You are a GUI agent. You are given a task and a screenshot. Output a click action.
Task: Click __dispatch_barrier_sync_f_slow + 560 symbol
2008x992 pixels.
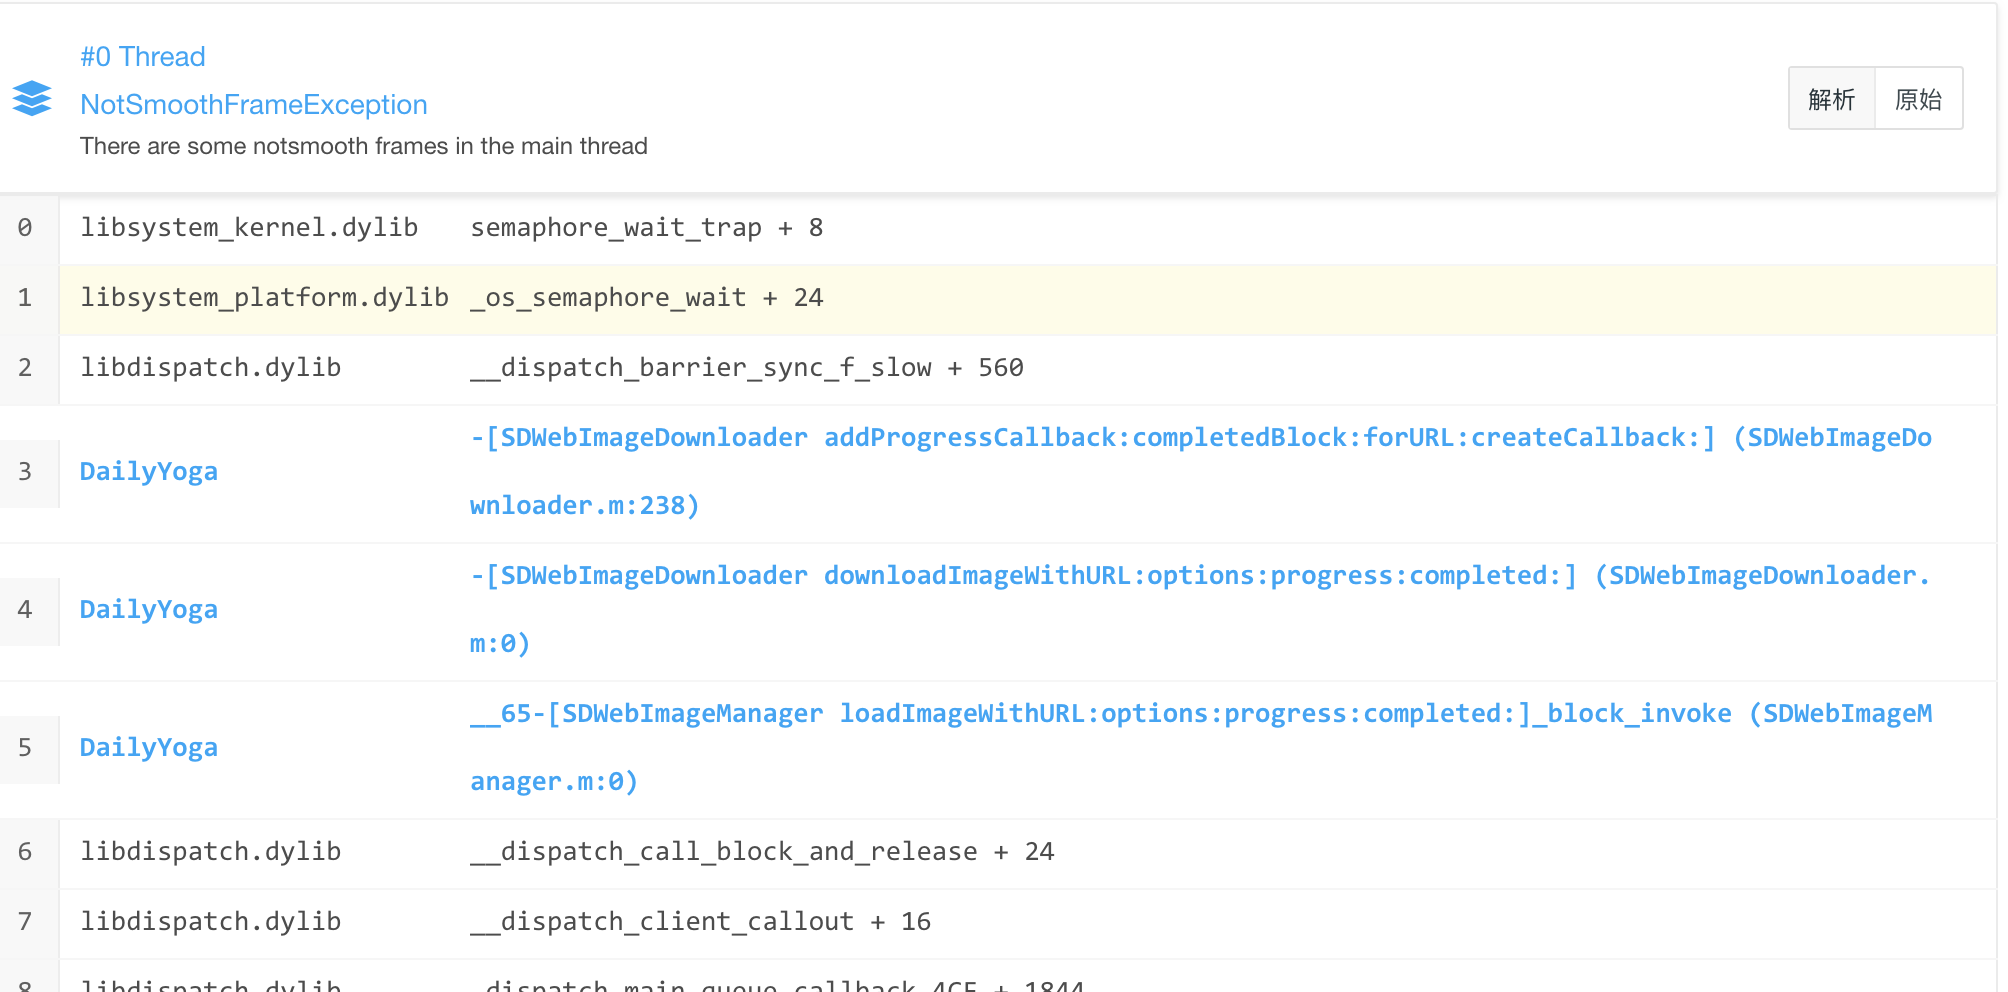pos(747,368)
